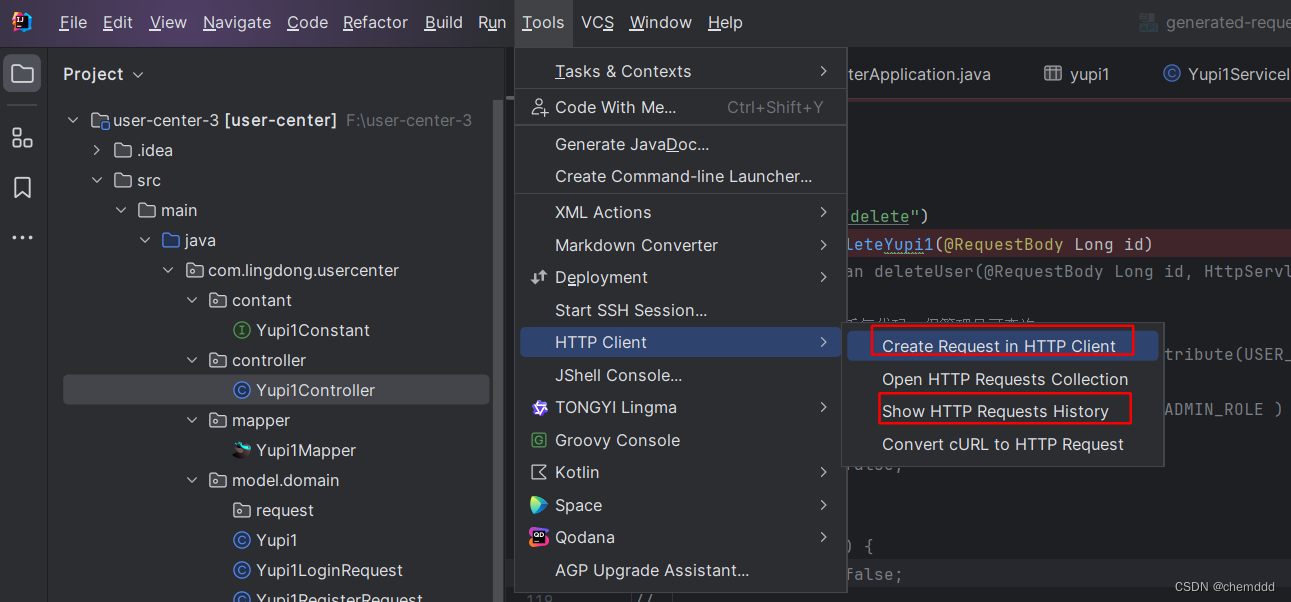Choose Convert cURL to HTTP Request
The image size is (1291, 602).
tap(1003, 444)
